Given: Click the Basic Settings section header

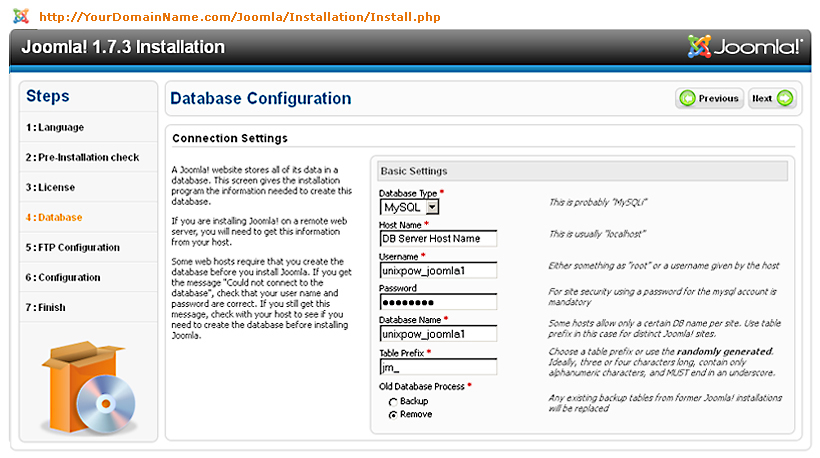Looking at the screenshot, I should [x=583, y=171].
